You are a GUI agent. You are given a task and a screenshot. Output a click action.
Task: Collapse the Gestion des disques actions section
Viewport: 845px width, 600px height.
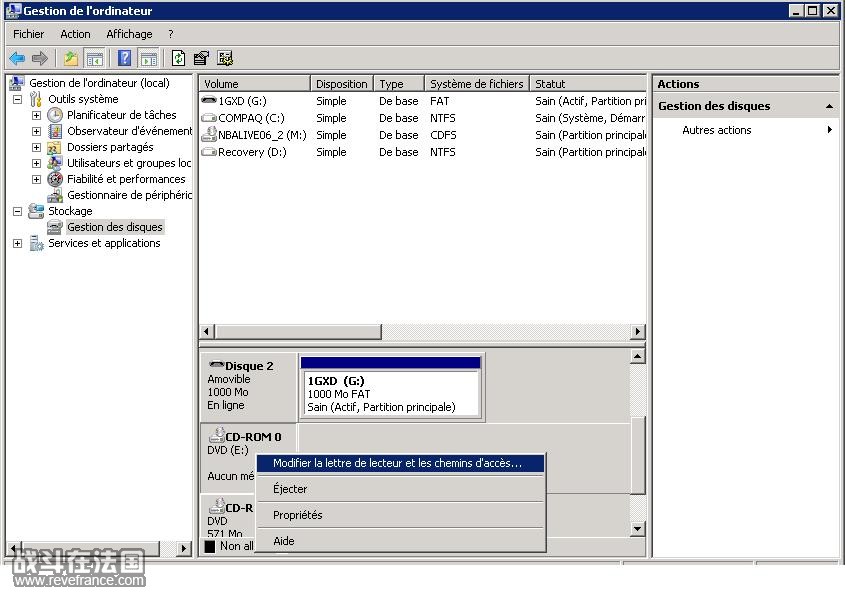point(829,106)
